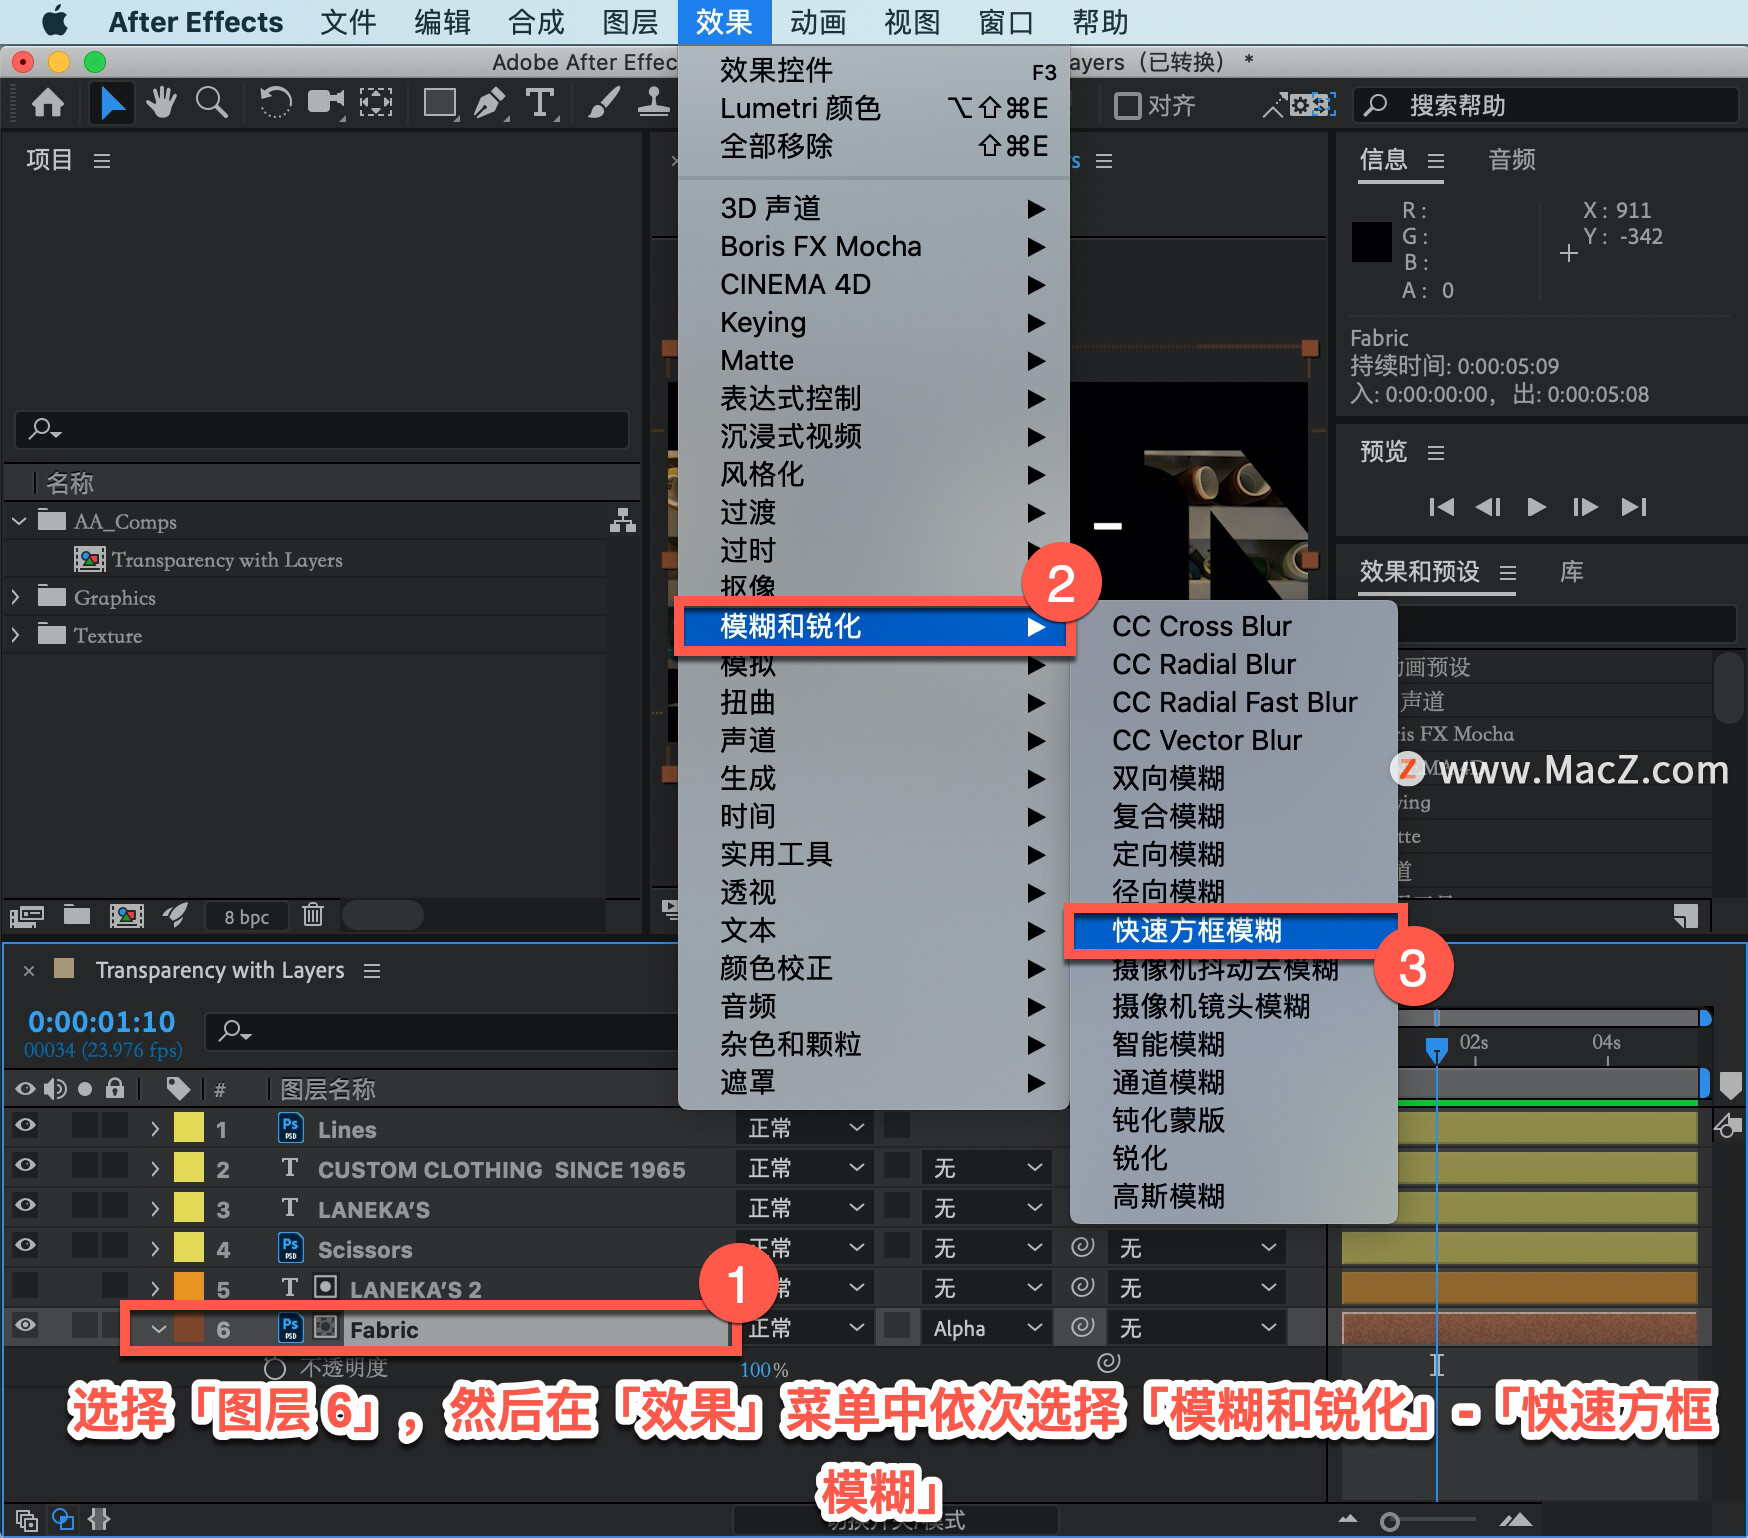The width and height of the screenshot is (1748, 1538).
Task: Click the play button in Preview panel
Action: [x=1537, y=507]
